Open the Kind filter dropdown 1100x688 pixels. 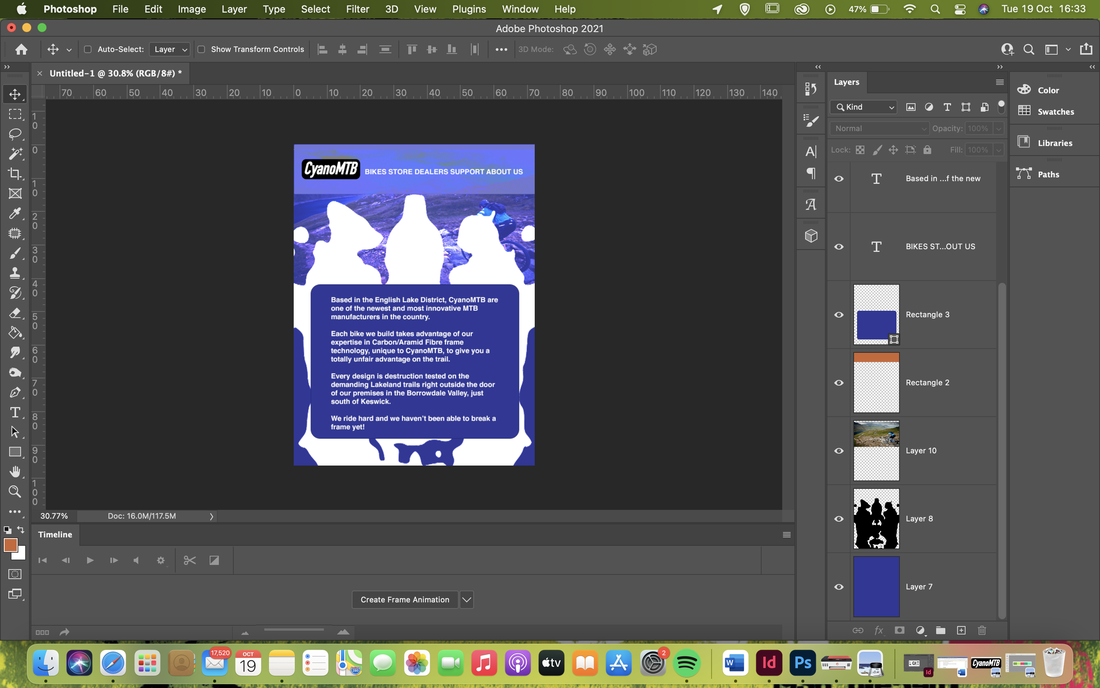point(864,107)
